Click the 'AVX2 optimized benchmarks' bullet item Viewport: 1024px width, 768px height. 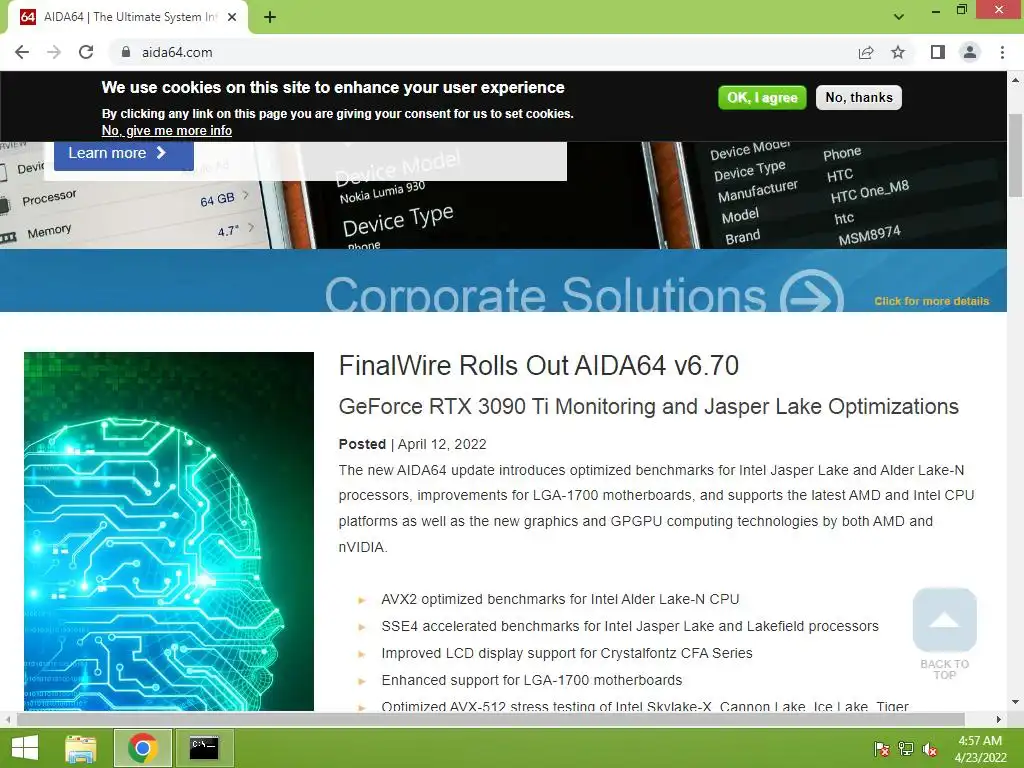pyautogui.click(x=560, y=600)
